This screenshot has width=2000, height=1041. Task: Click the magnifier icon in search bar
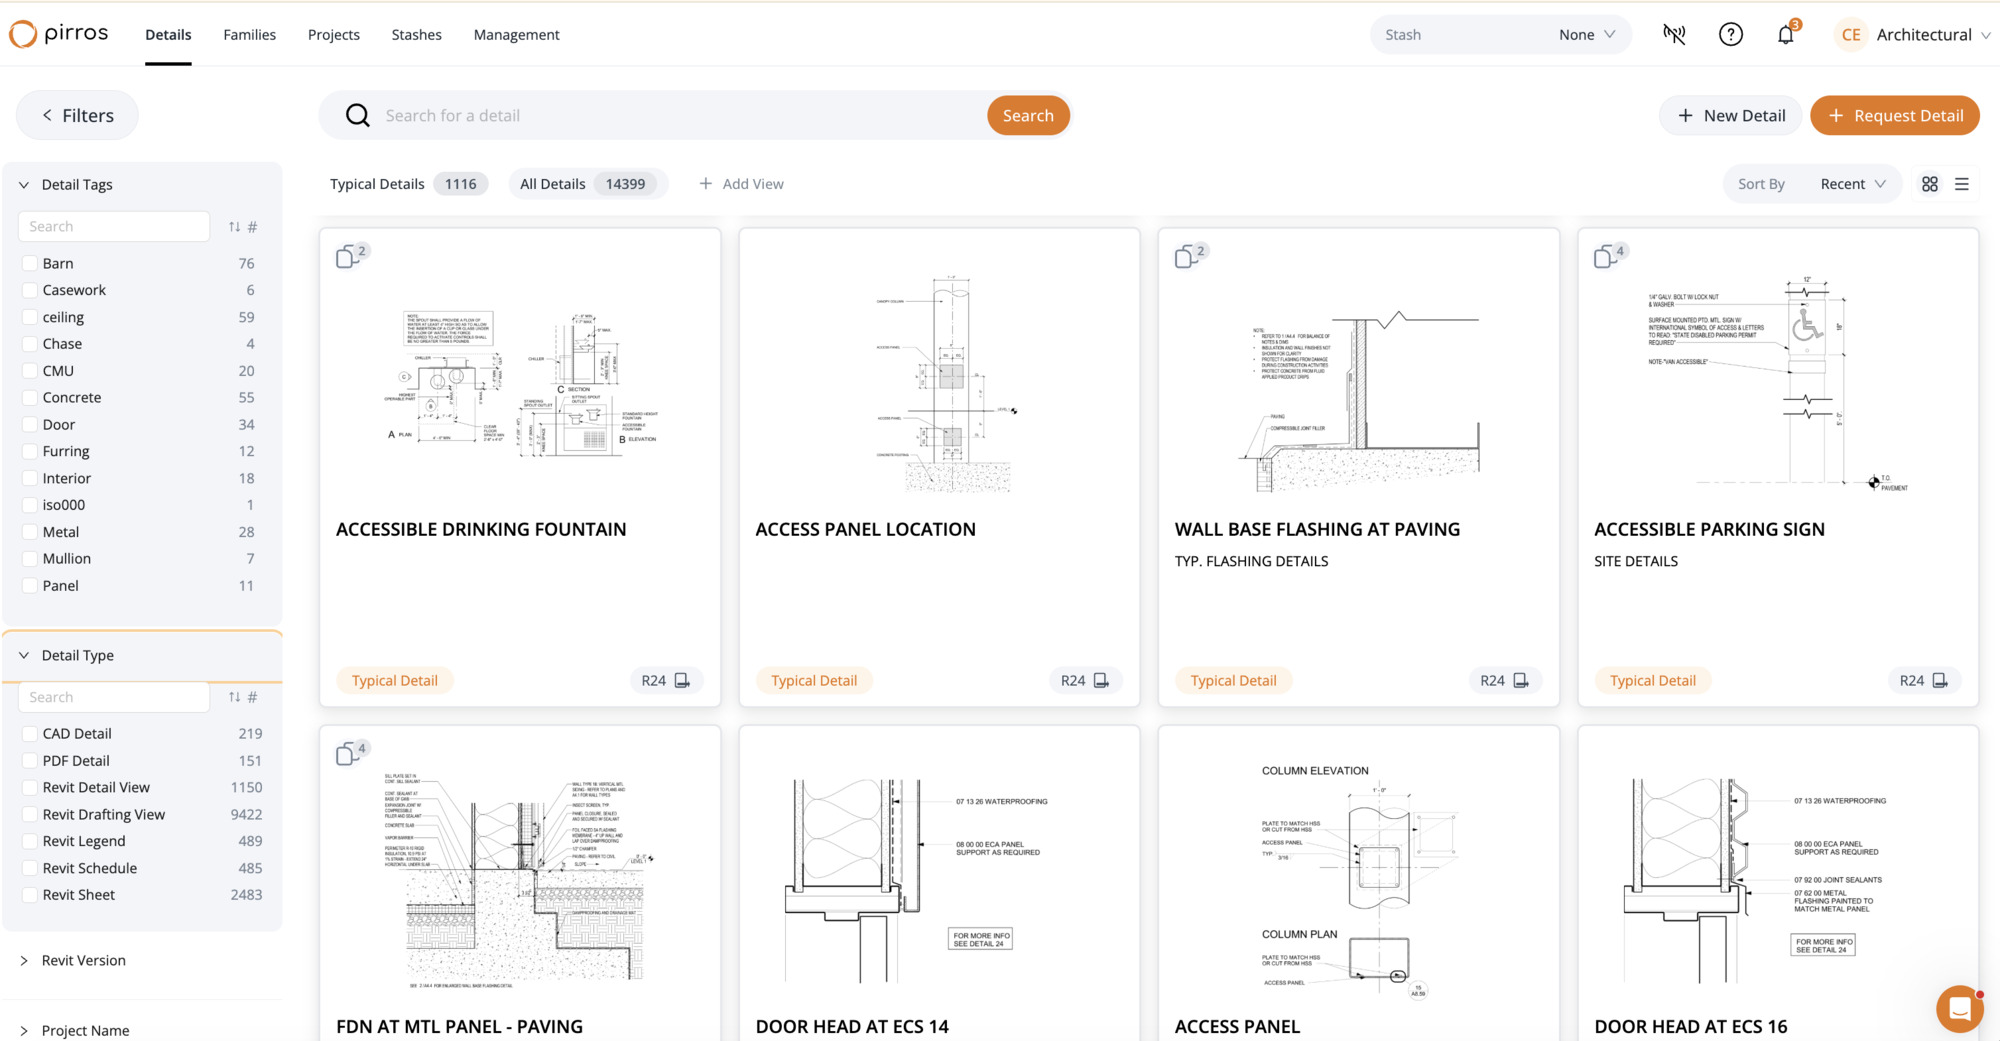(357, 116)
